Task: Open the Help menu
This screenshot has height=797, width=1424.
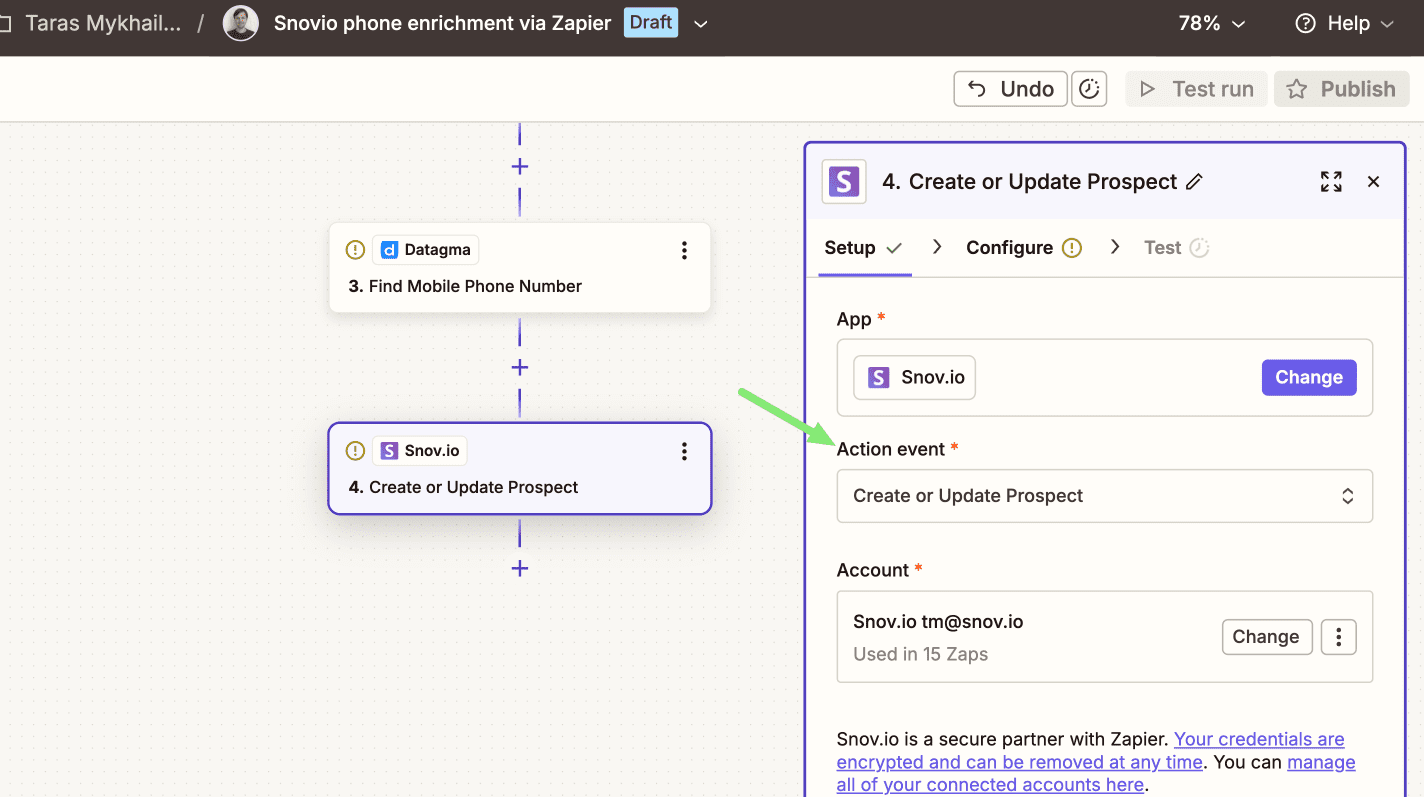Action: click(x=1344, y=24)
